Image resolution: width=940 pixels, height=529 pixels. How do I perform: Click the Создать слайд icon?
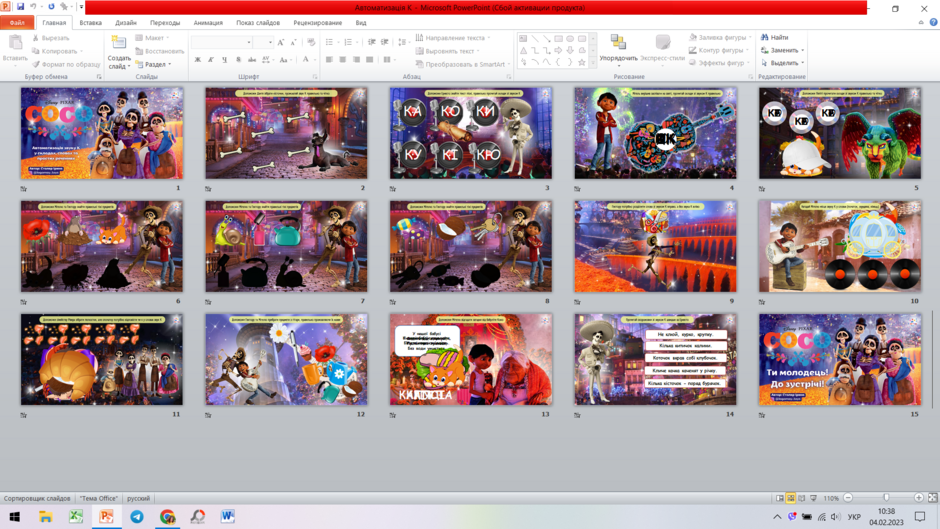pyautogui.click(x=119, y=42)
